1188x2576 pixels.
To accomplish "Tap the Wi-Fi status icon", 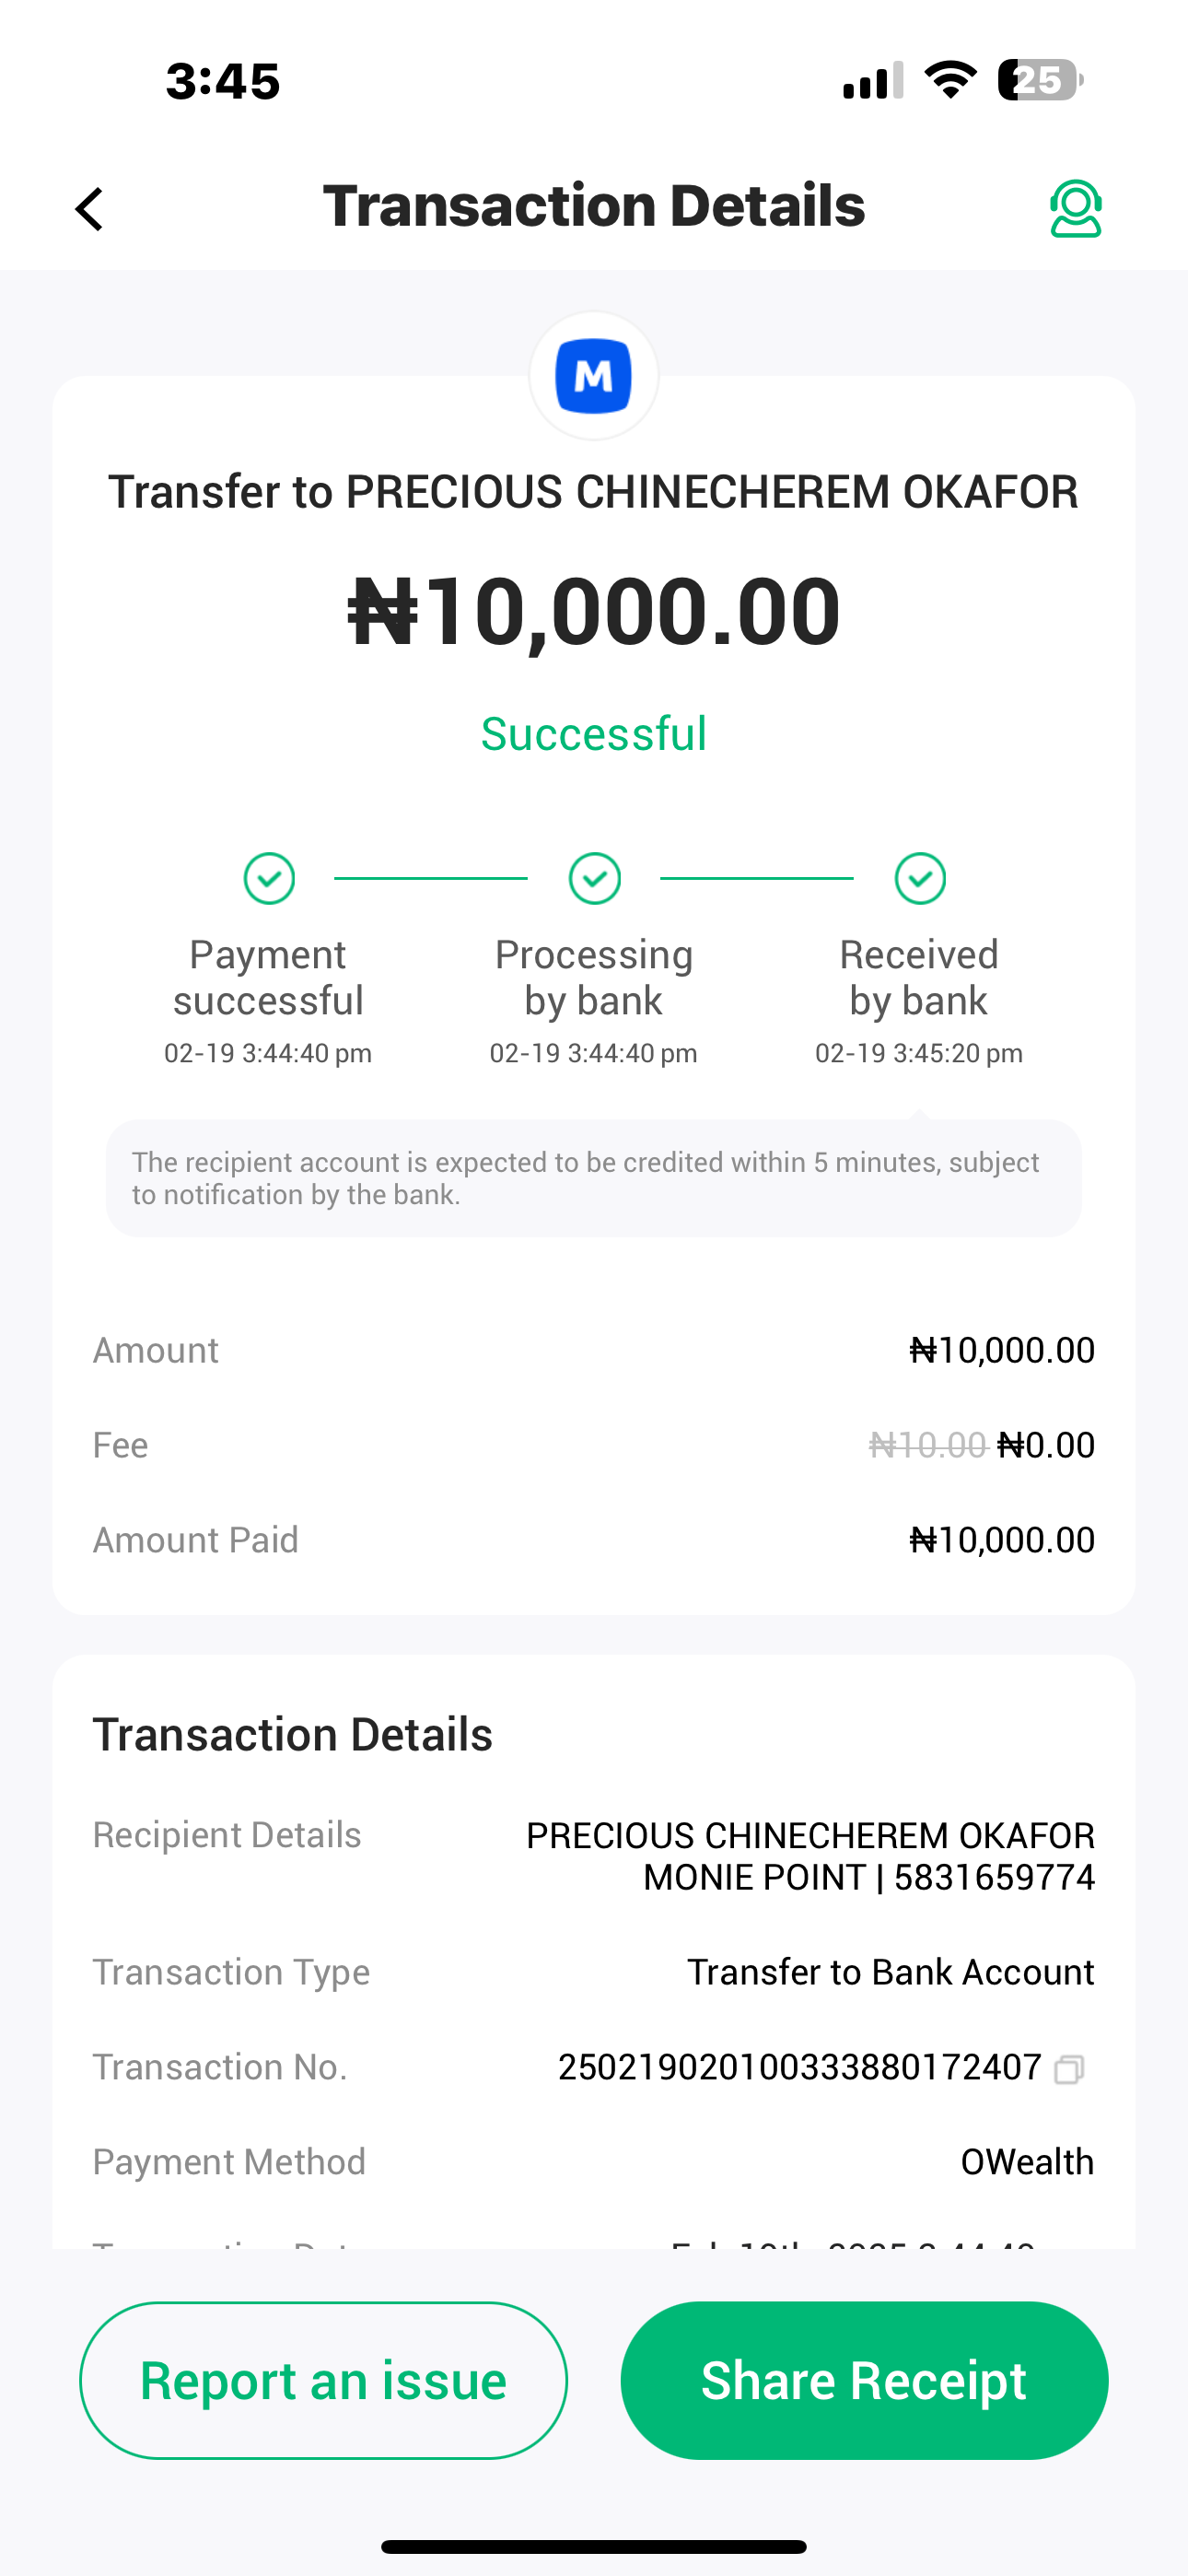I will 950,80.
